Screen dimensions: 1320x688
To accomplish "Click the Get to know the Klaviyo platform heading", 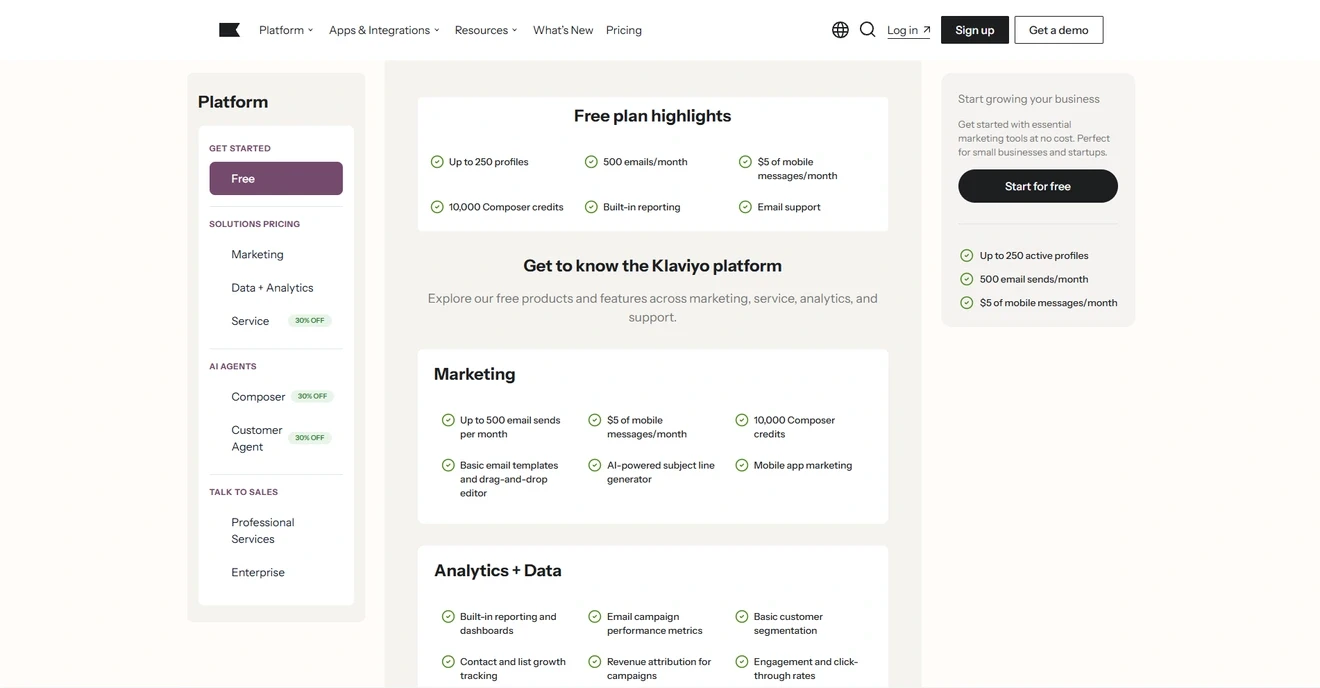I will pos(652,266).
